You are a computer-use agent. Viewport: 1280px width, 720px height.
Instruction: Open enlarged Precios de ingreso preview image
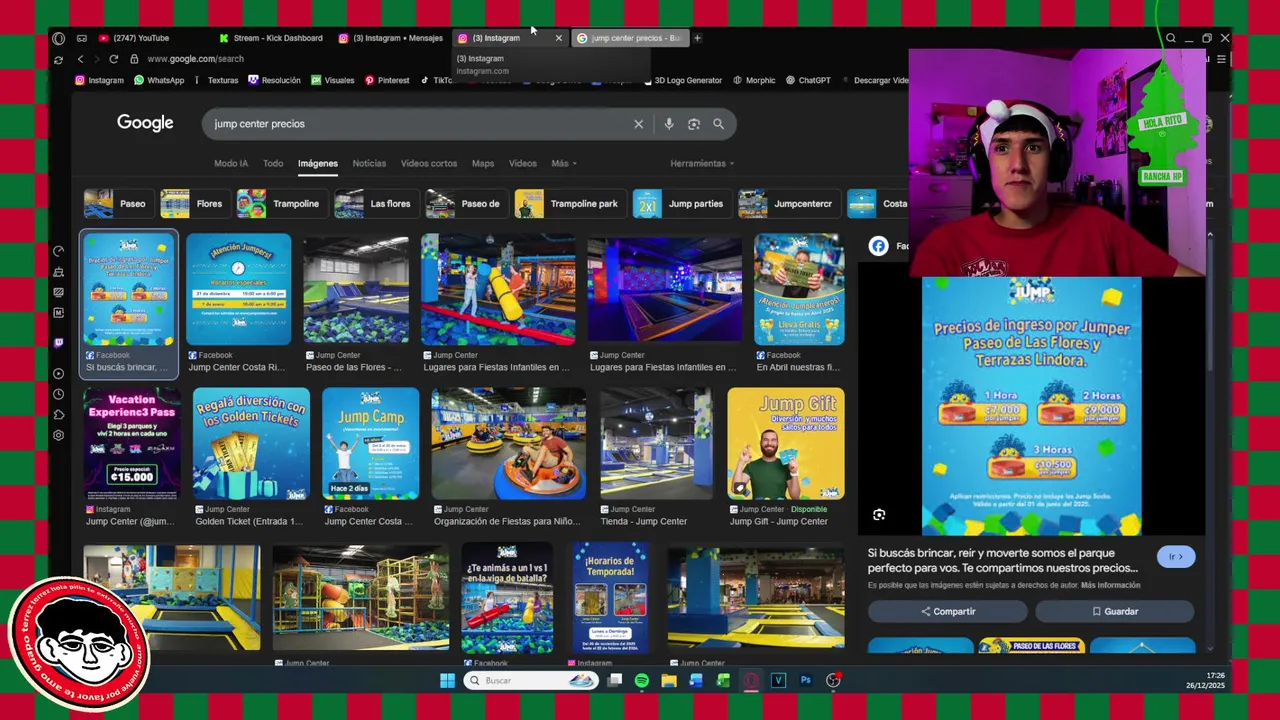click(1031, 406)
